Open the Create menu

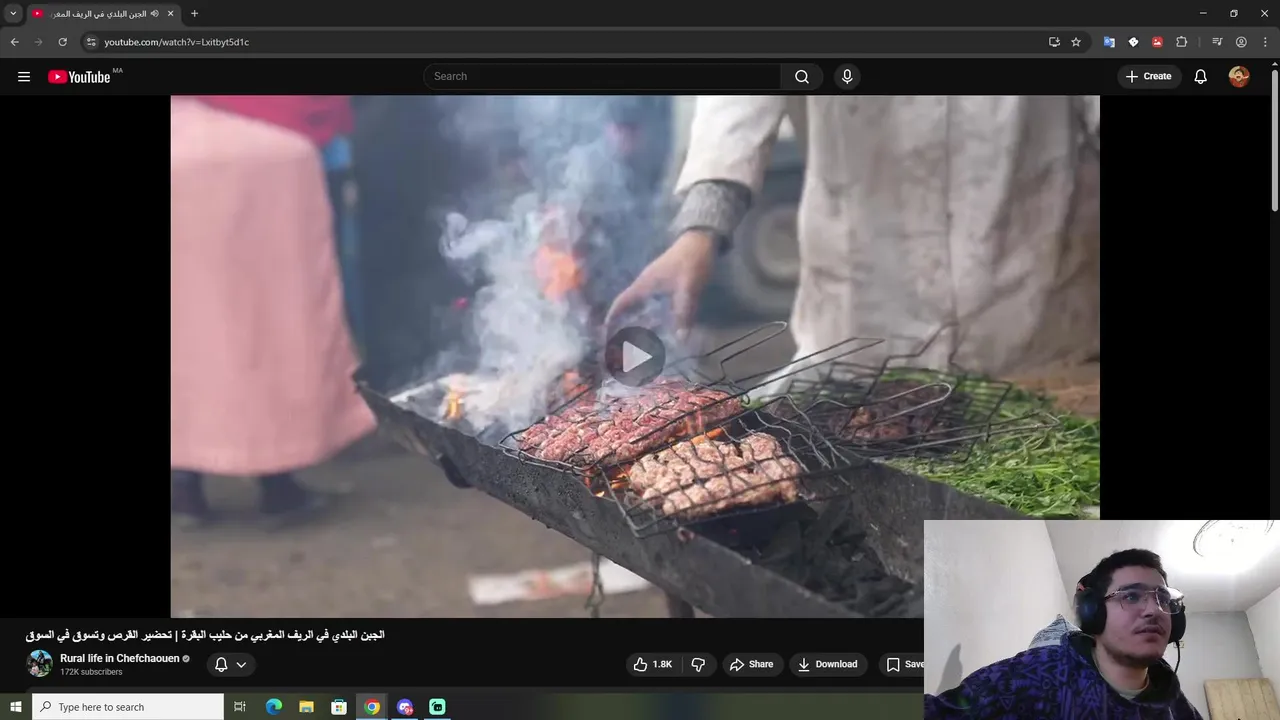(1149, 77)
